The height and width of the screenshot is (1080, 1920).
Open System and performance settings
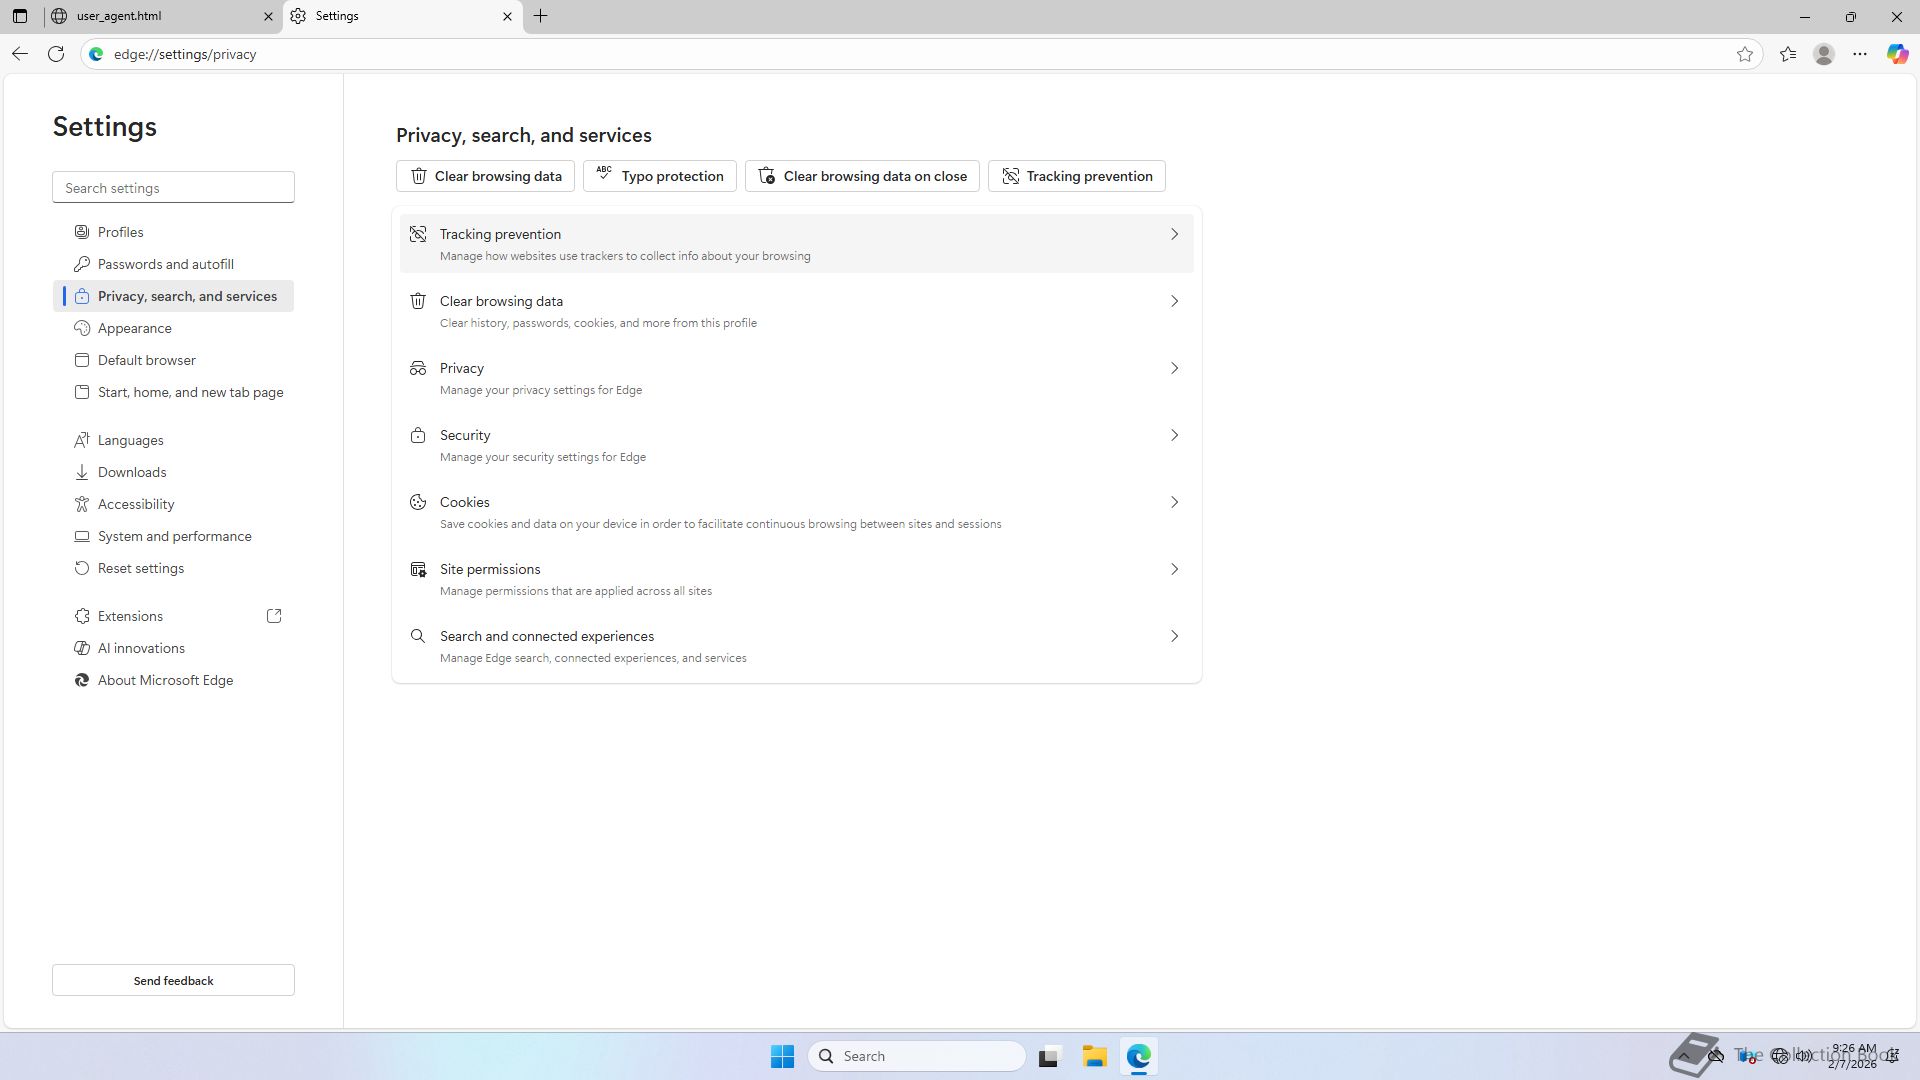pos(174,536)
